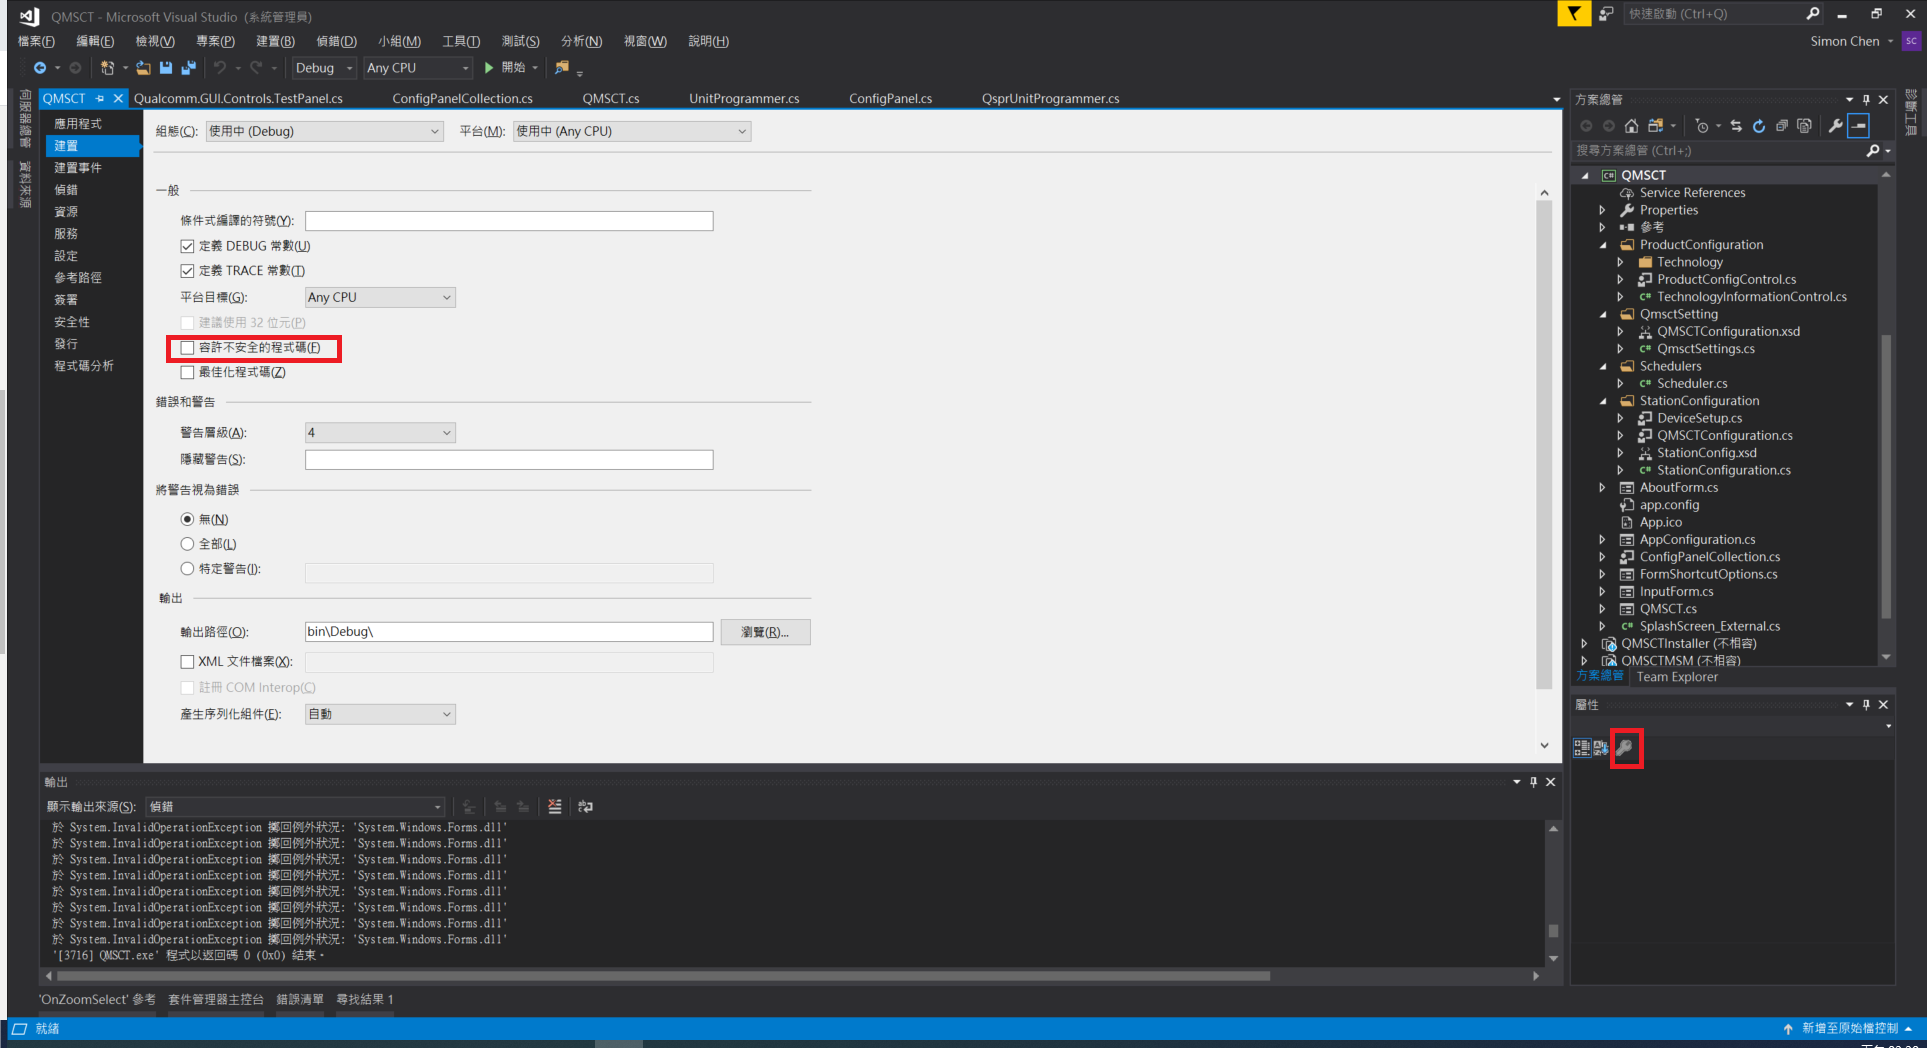Open the 產生序列化組件 dropdown
This screenshot has height=1048, width=1927.
pos(380,714)
